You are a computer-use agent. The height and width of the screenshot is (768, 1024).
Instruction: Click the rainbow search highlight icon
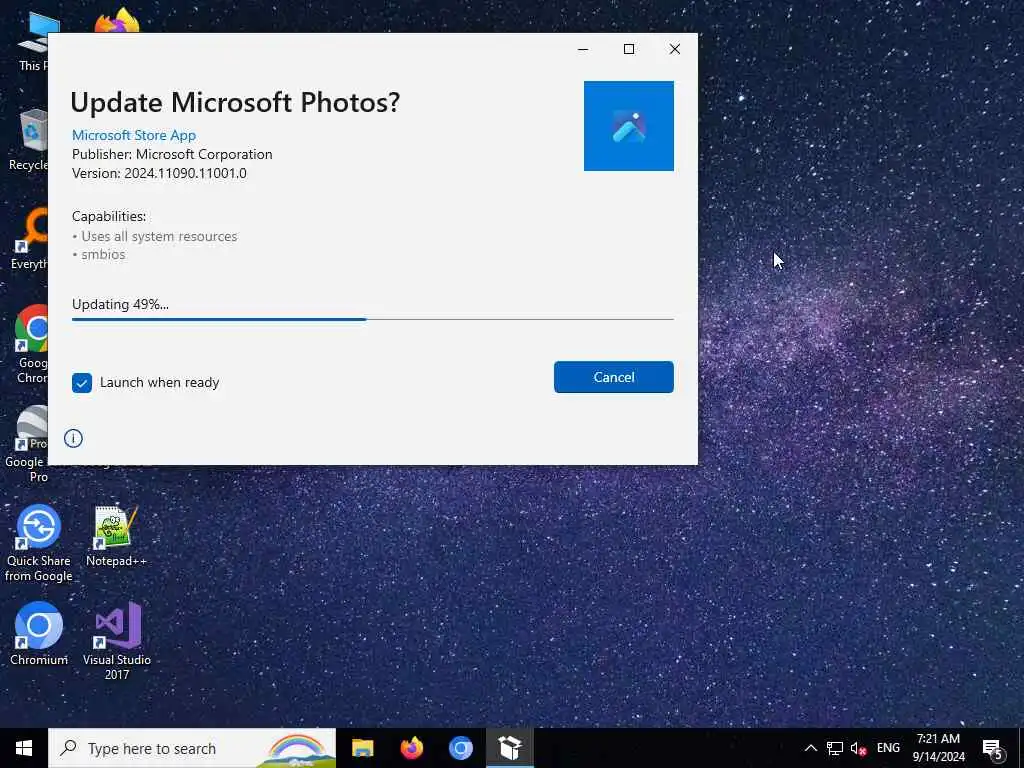click(296, 749)
